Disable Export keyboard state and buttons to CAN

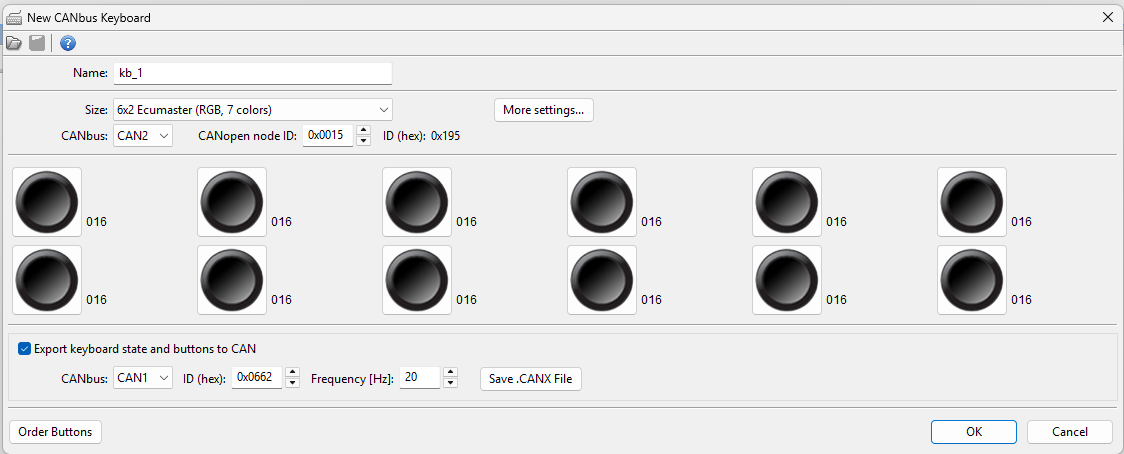coord(25,349)
